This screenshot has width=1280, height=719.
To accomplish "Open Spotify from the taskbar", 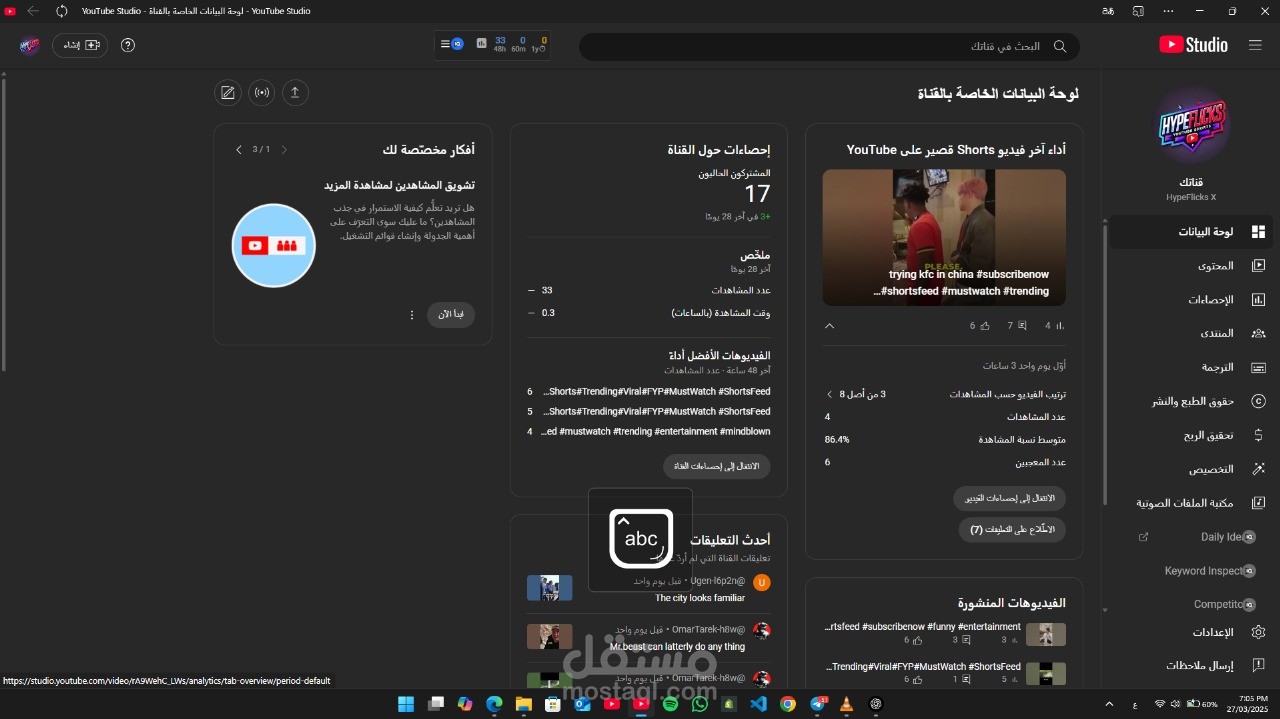I will pos(670,704).
